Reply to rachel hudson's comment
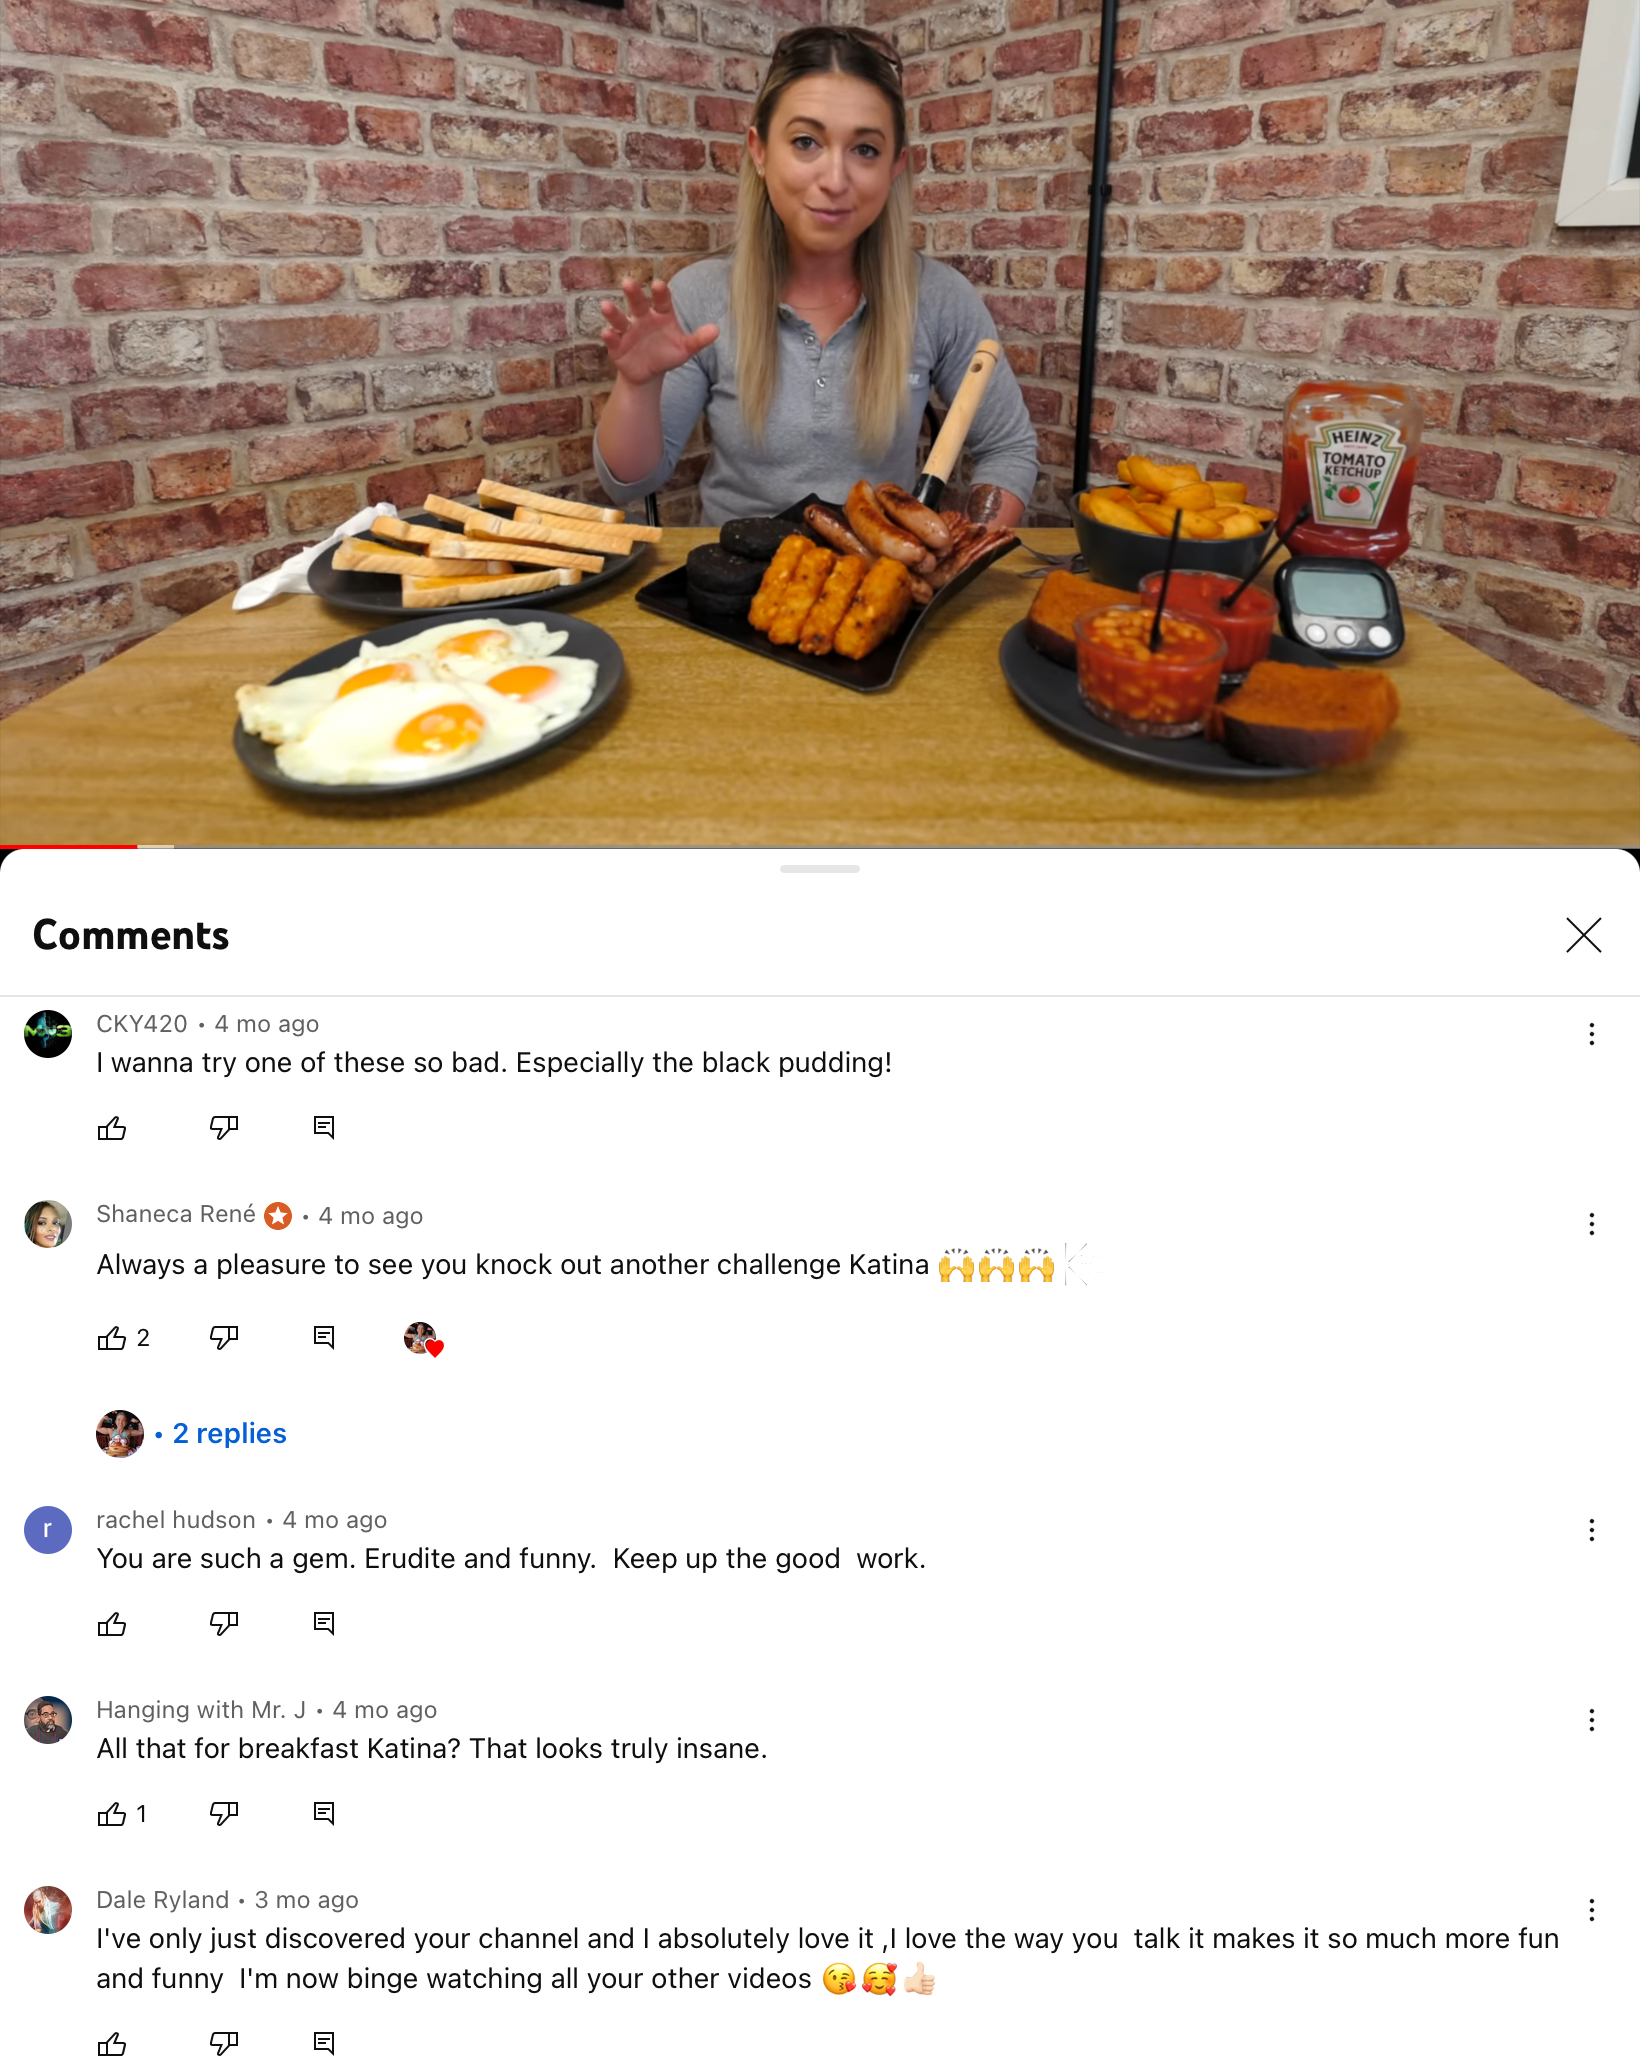1640x2062 pixels. click(x=324, y=1624)
